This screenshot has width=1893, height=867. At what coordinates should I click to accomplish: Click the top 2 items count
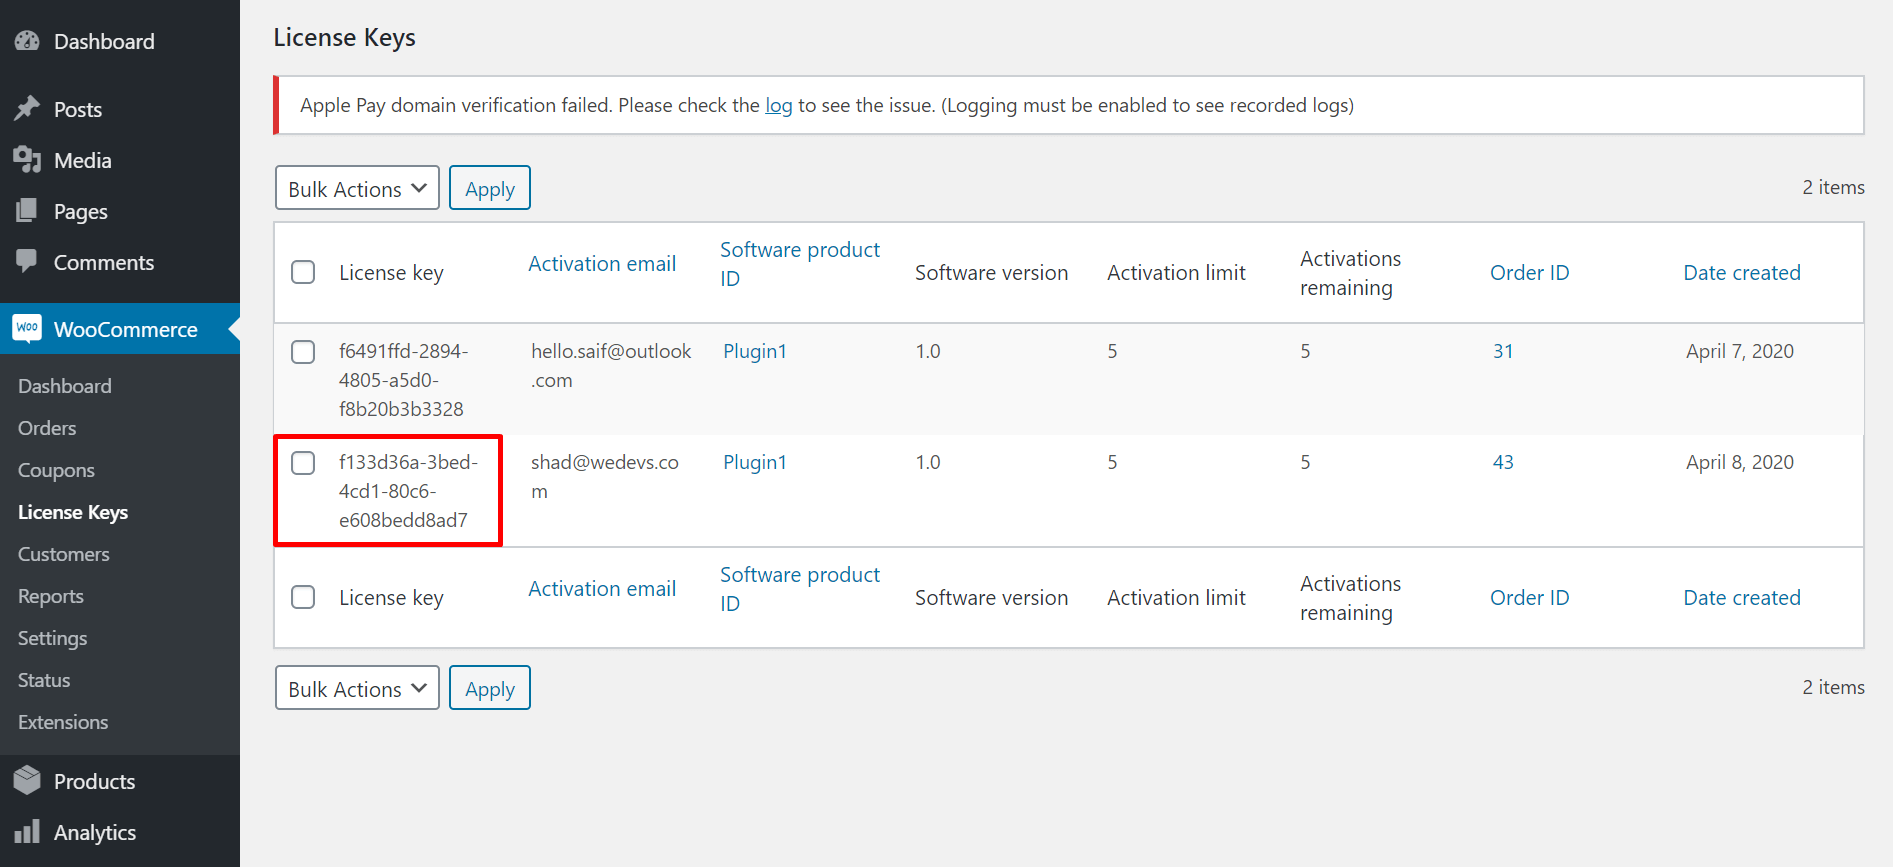click(x=1833, y=187)
